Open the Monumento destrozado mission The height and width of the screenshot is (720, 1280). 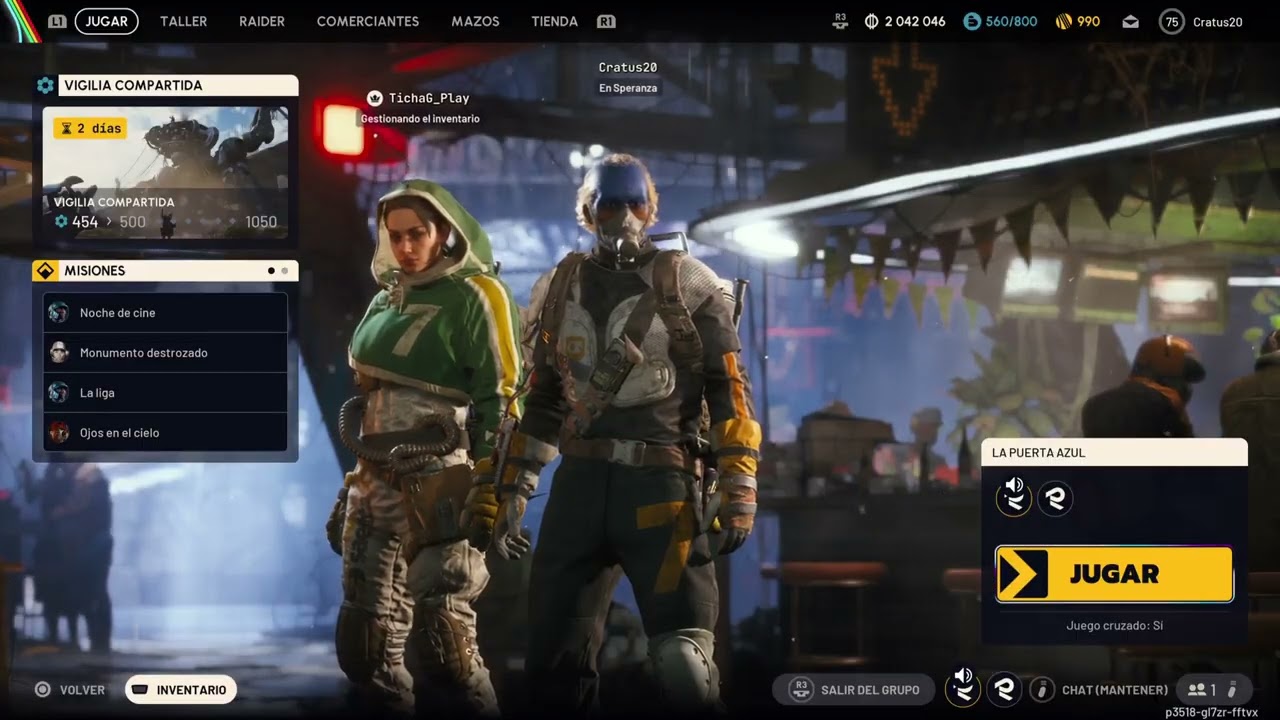[165, 353]
